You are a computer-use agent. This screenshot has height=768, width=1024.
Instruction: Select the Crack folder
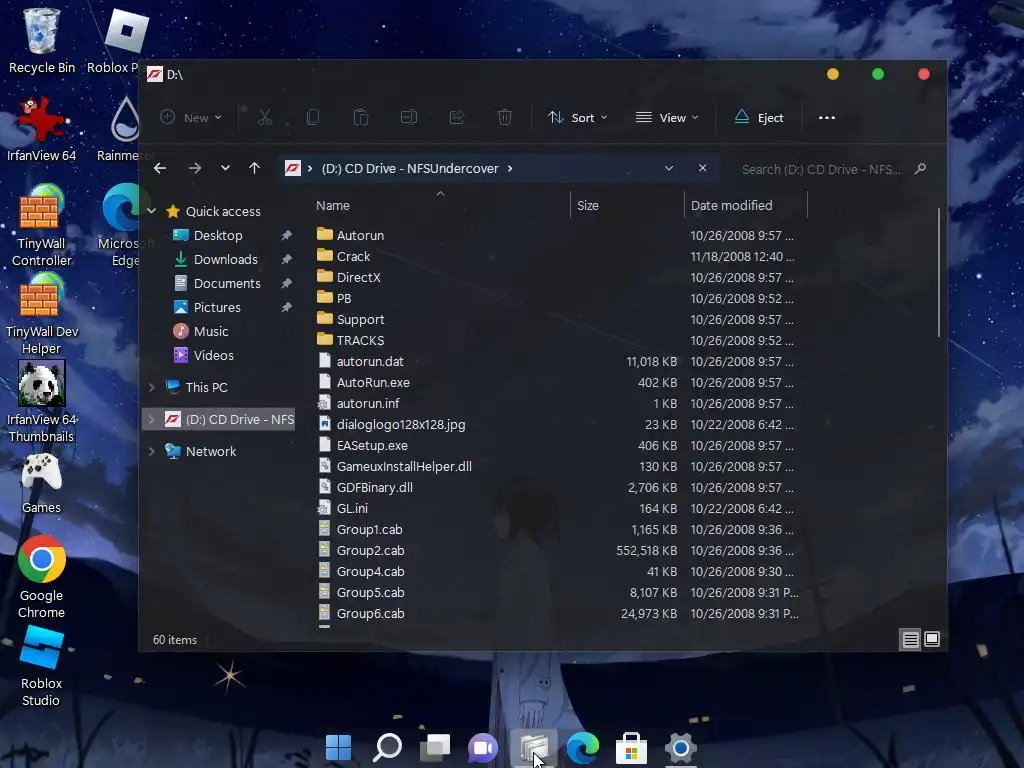pyautogui.click(x=353, y=256)
